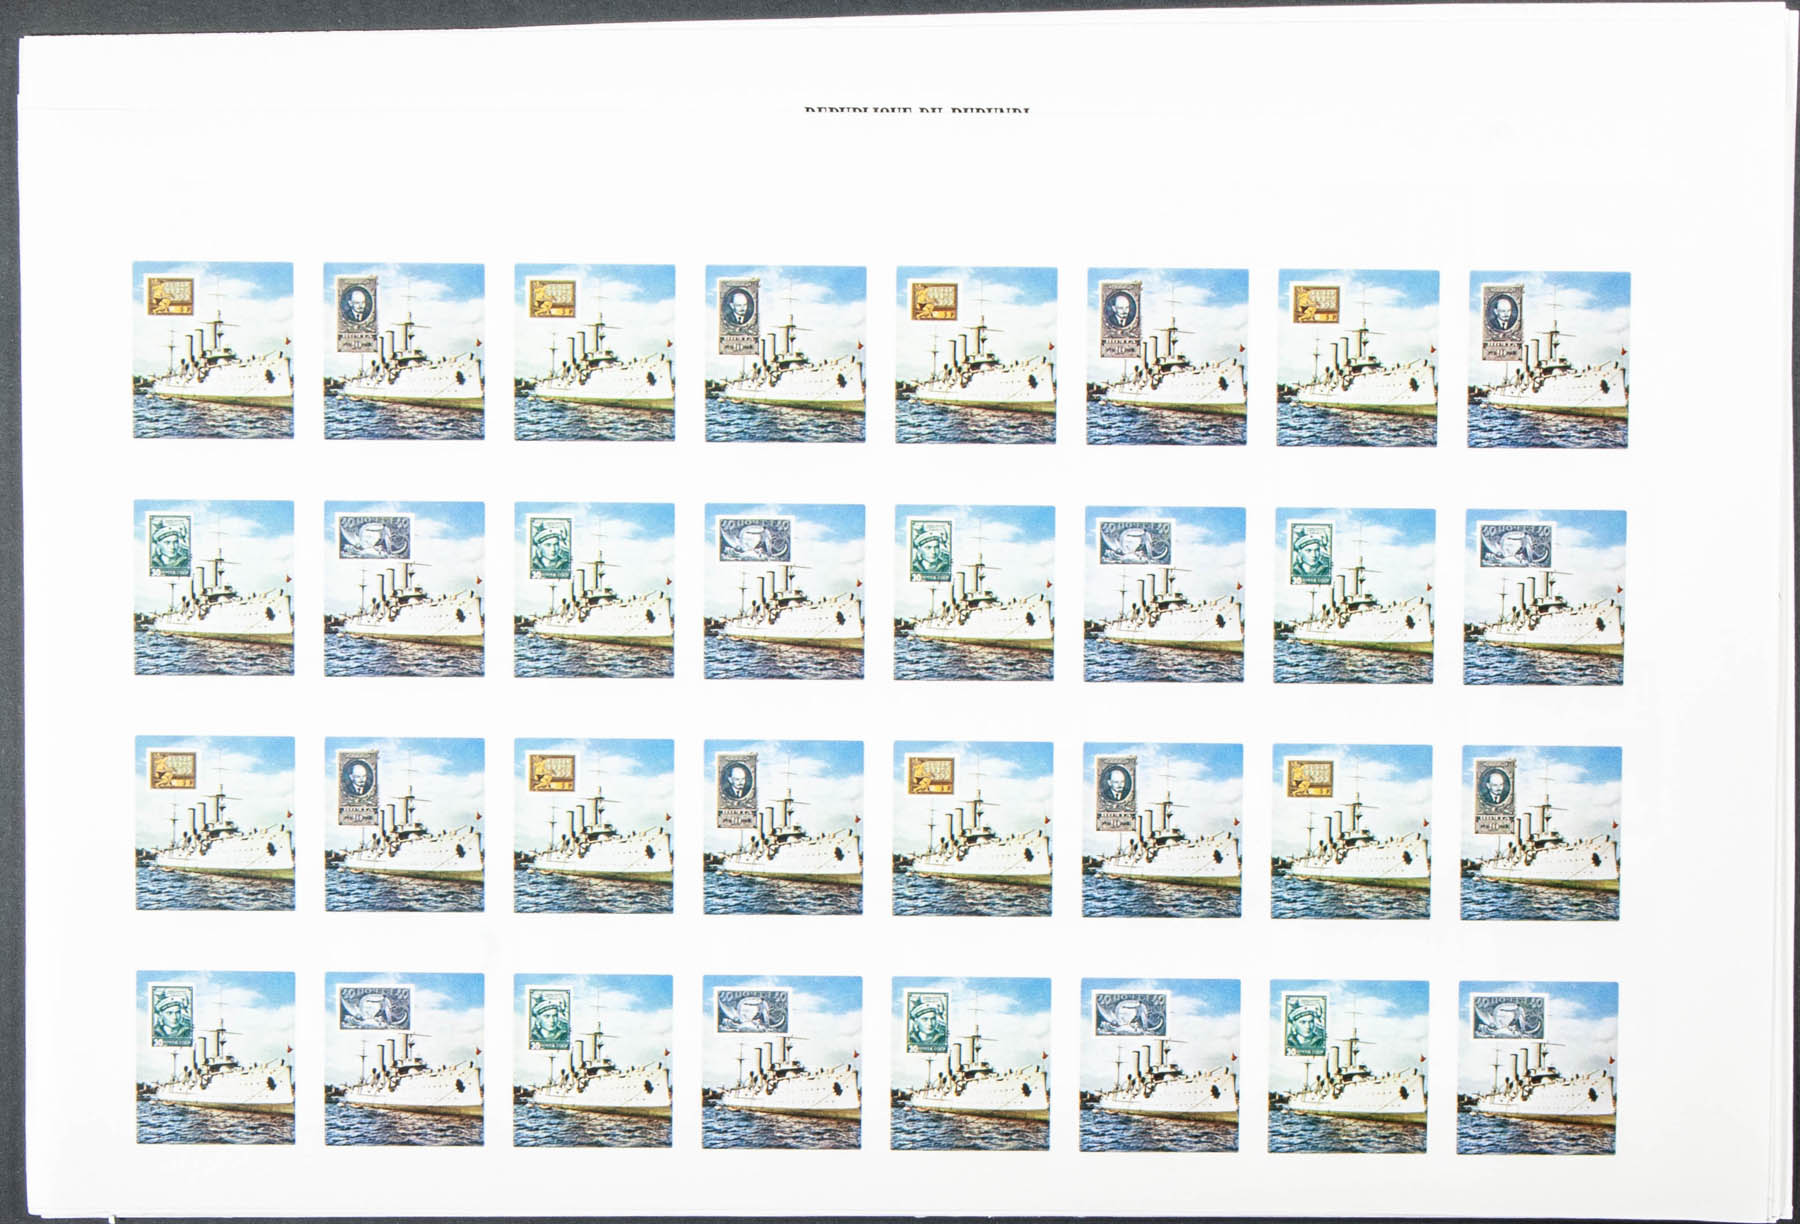Screen dimensions: 1800x1224
Task: Click the second stamp in the bottom row
Action: (x=404, y=1058)
